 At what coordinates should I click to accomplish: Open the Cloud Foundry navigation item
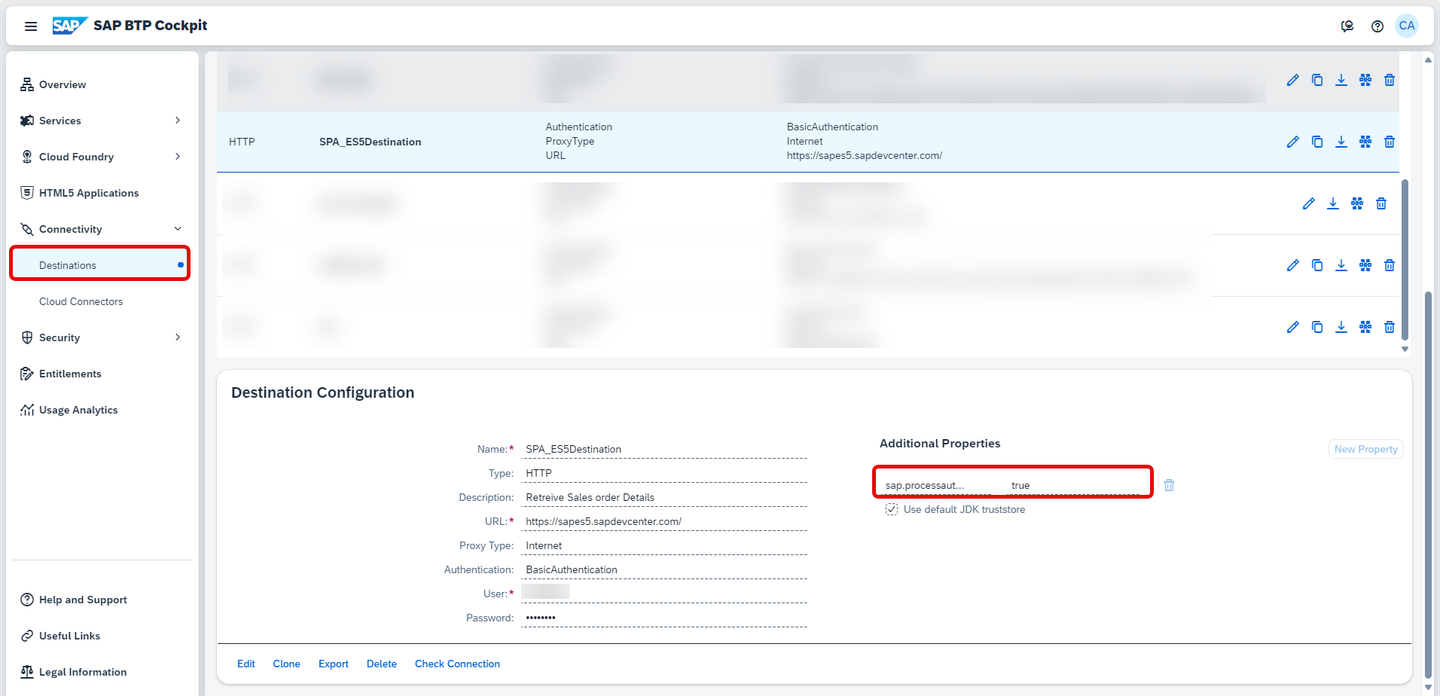[100, 157]
